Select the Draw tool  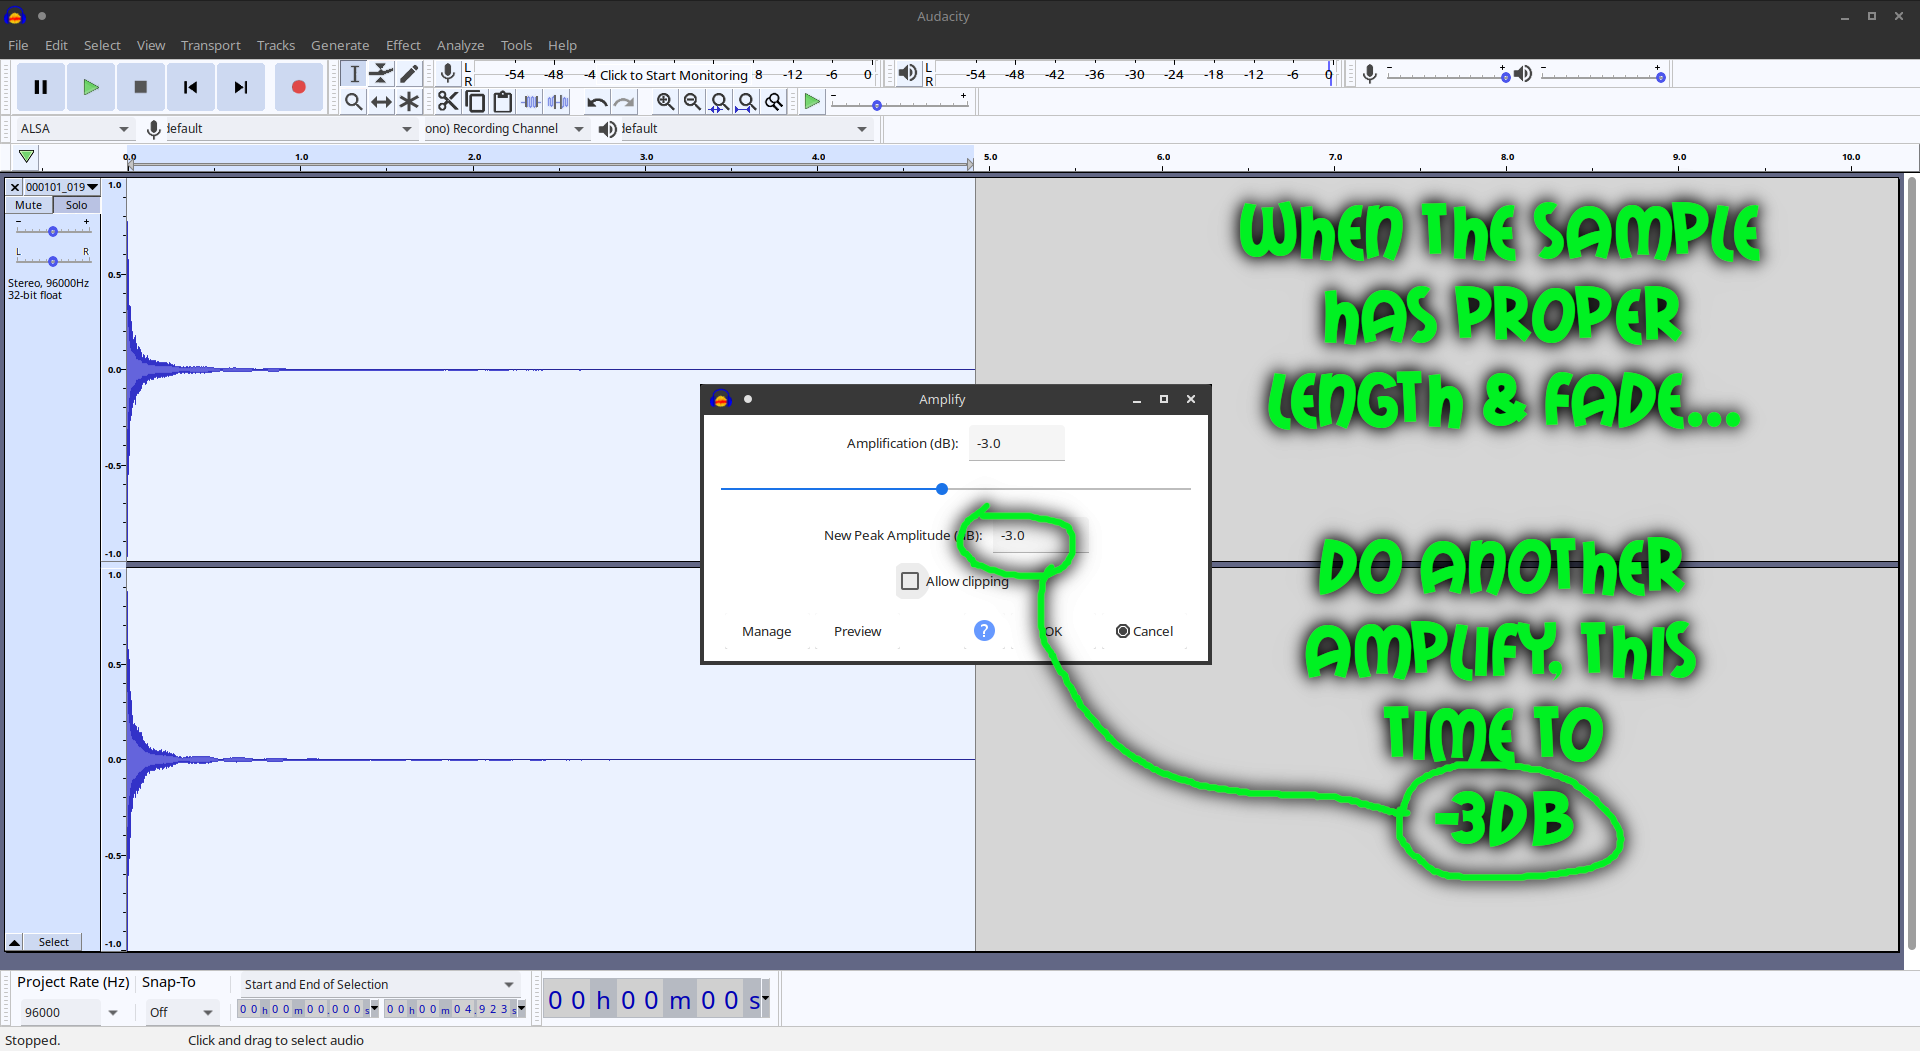pos(409,73)
